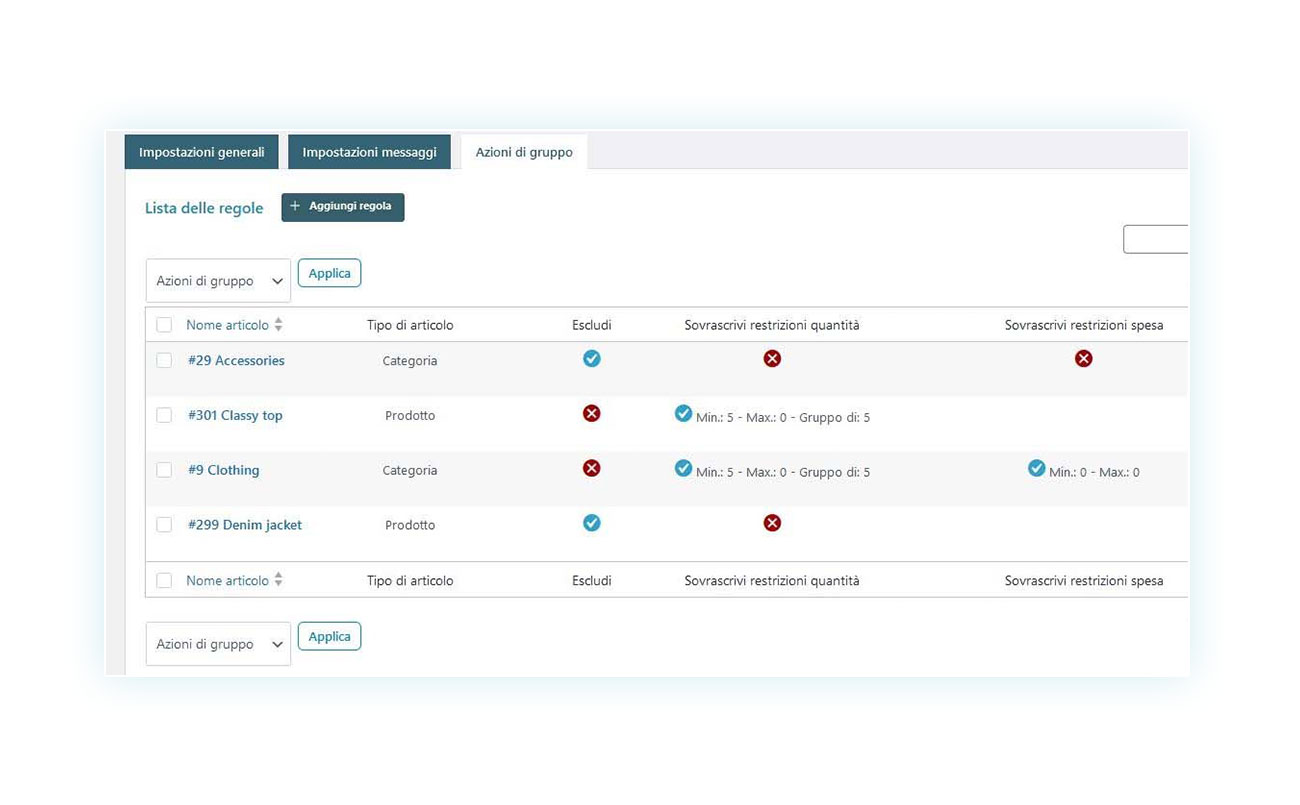
Task: Open the #29 Accessories rule link
Action: (236, 361)
